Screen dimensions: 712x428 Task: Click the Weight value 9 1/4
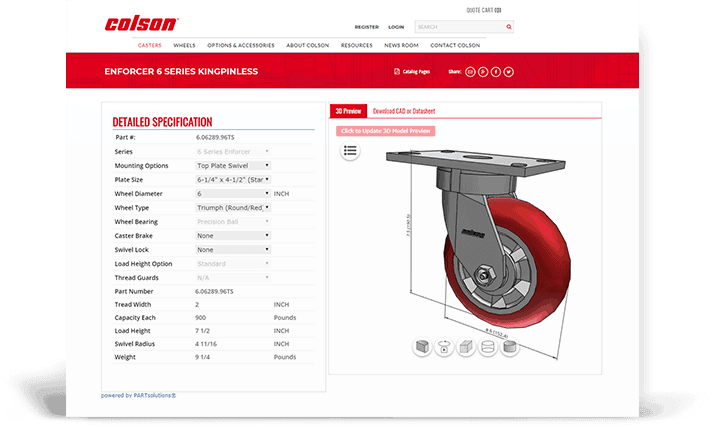coord(203,357)
